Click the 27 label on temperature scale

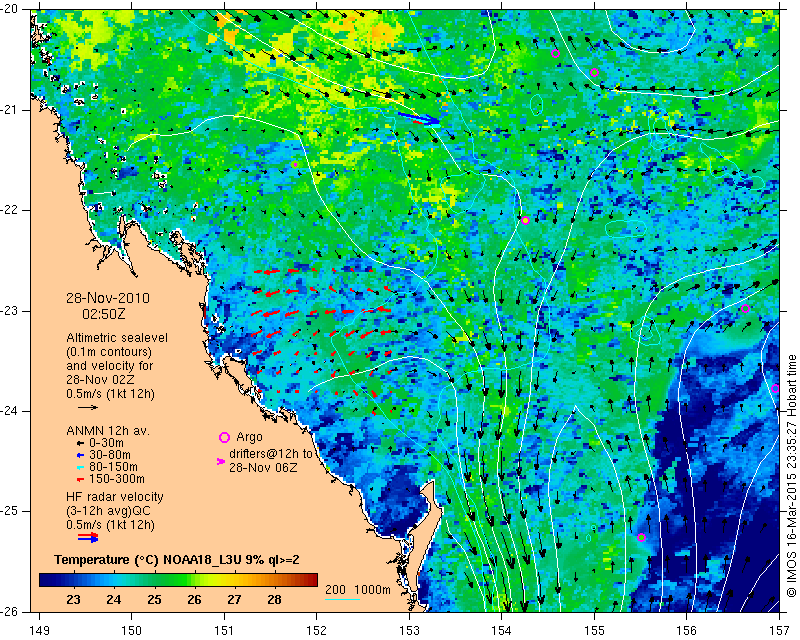234,600
